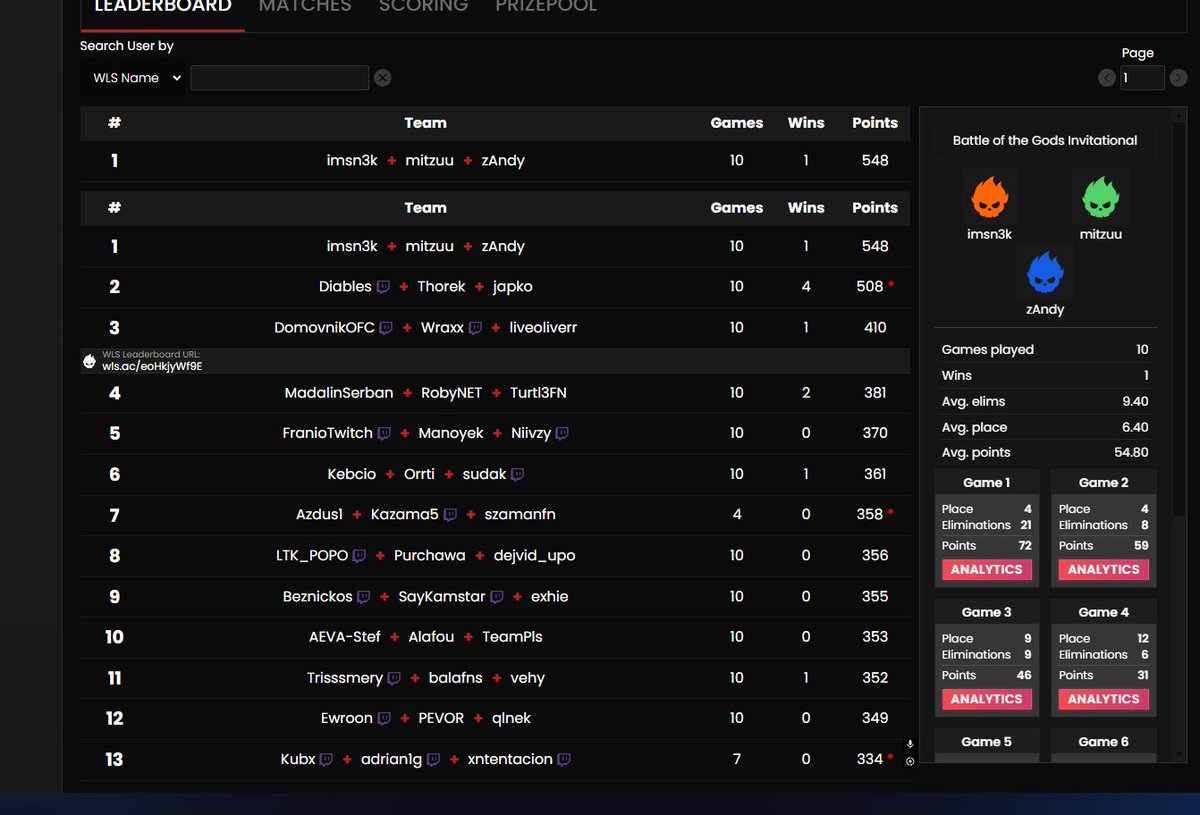Open Trisssmery Twitch icon

click(x=394, y=678)
